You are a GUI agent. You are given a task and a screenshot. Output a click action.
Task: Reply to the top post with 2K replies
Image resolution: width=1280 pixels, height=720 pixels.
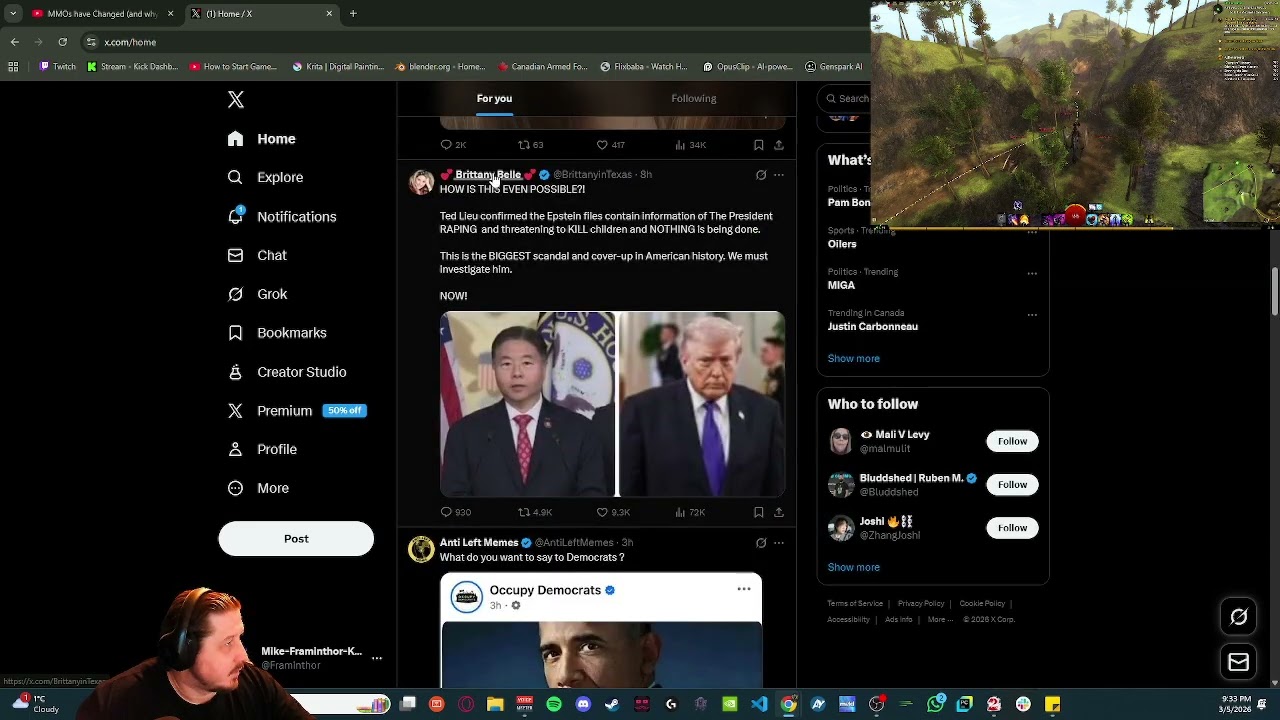click(x=453, y=145)
